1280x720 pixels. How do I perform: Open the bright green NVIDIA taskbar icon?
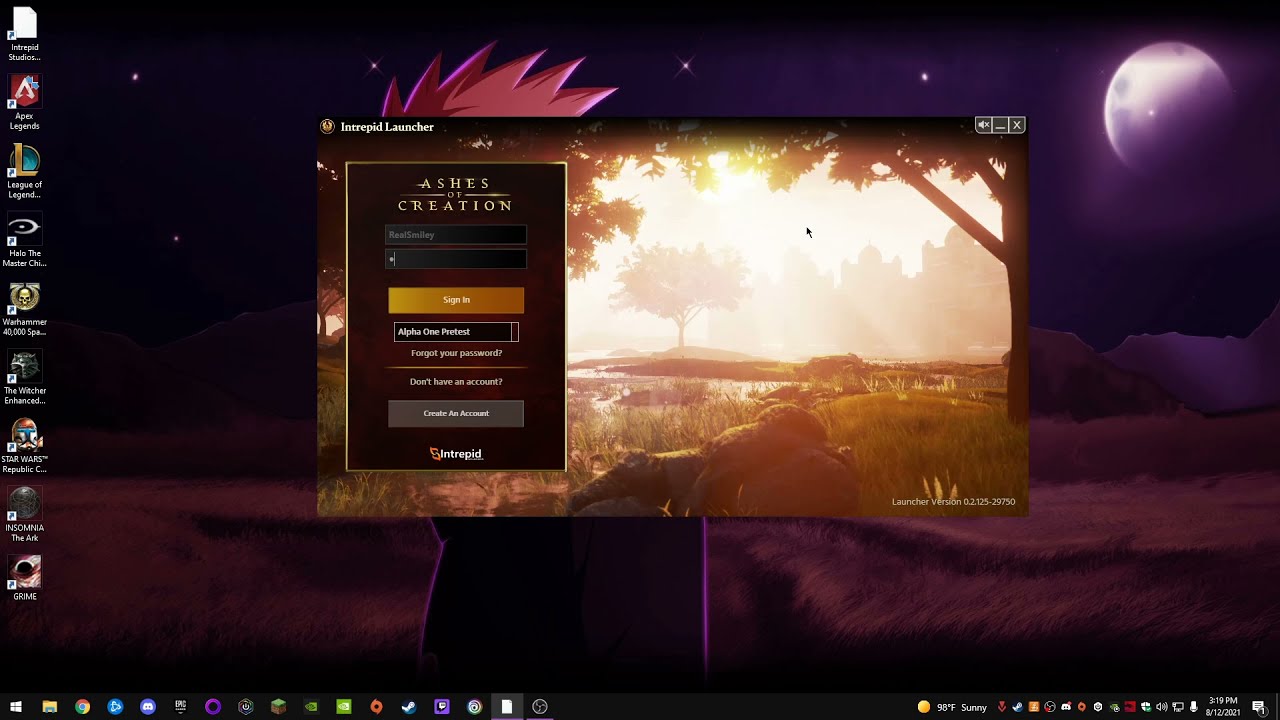[x=344, y=707]
